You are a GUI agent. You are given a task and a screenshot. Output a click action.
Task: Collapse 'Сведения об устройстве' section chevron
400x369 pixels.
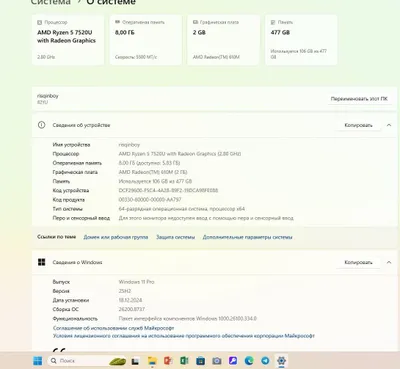[389, 125]
